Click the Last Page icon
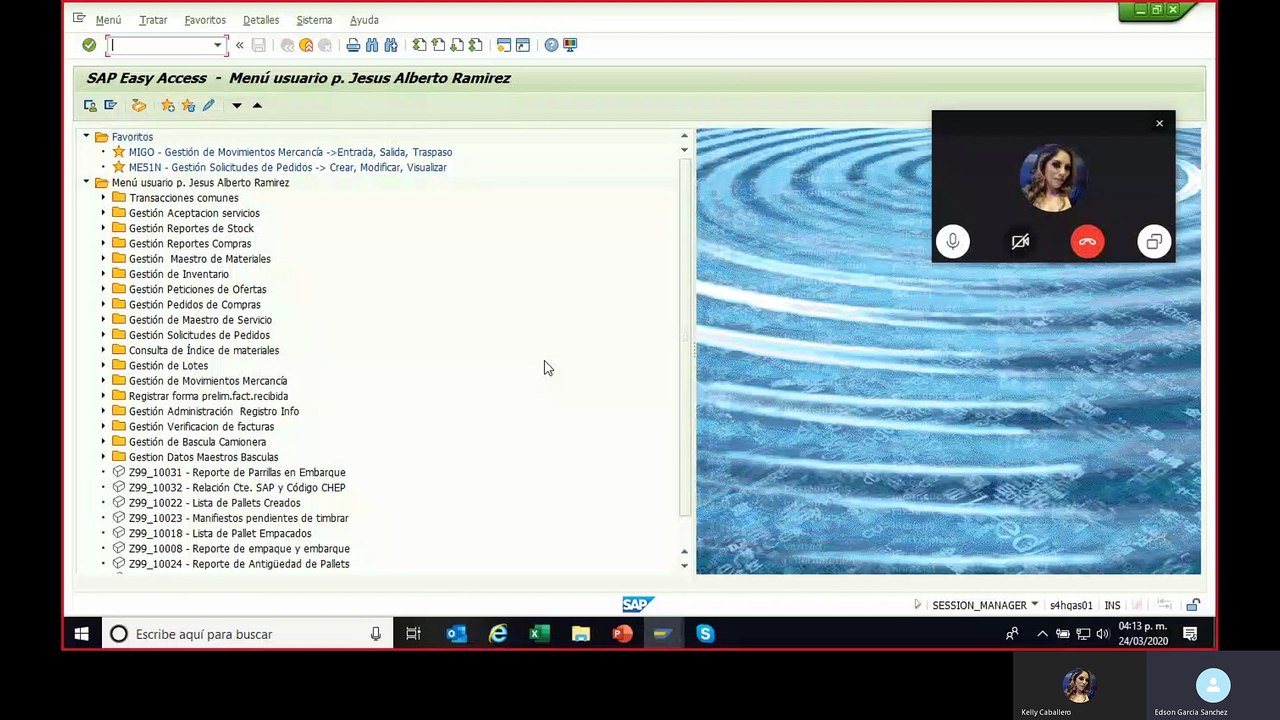1280x720 pixels. point(476,45)
